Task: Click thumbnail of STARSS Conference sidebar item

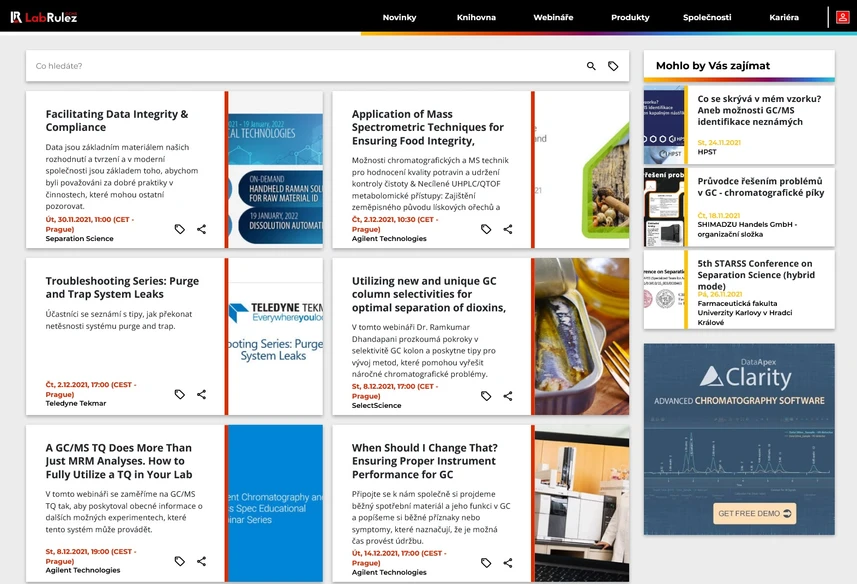Action: point(664,290)
